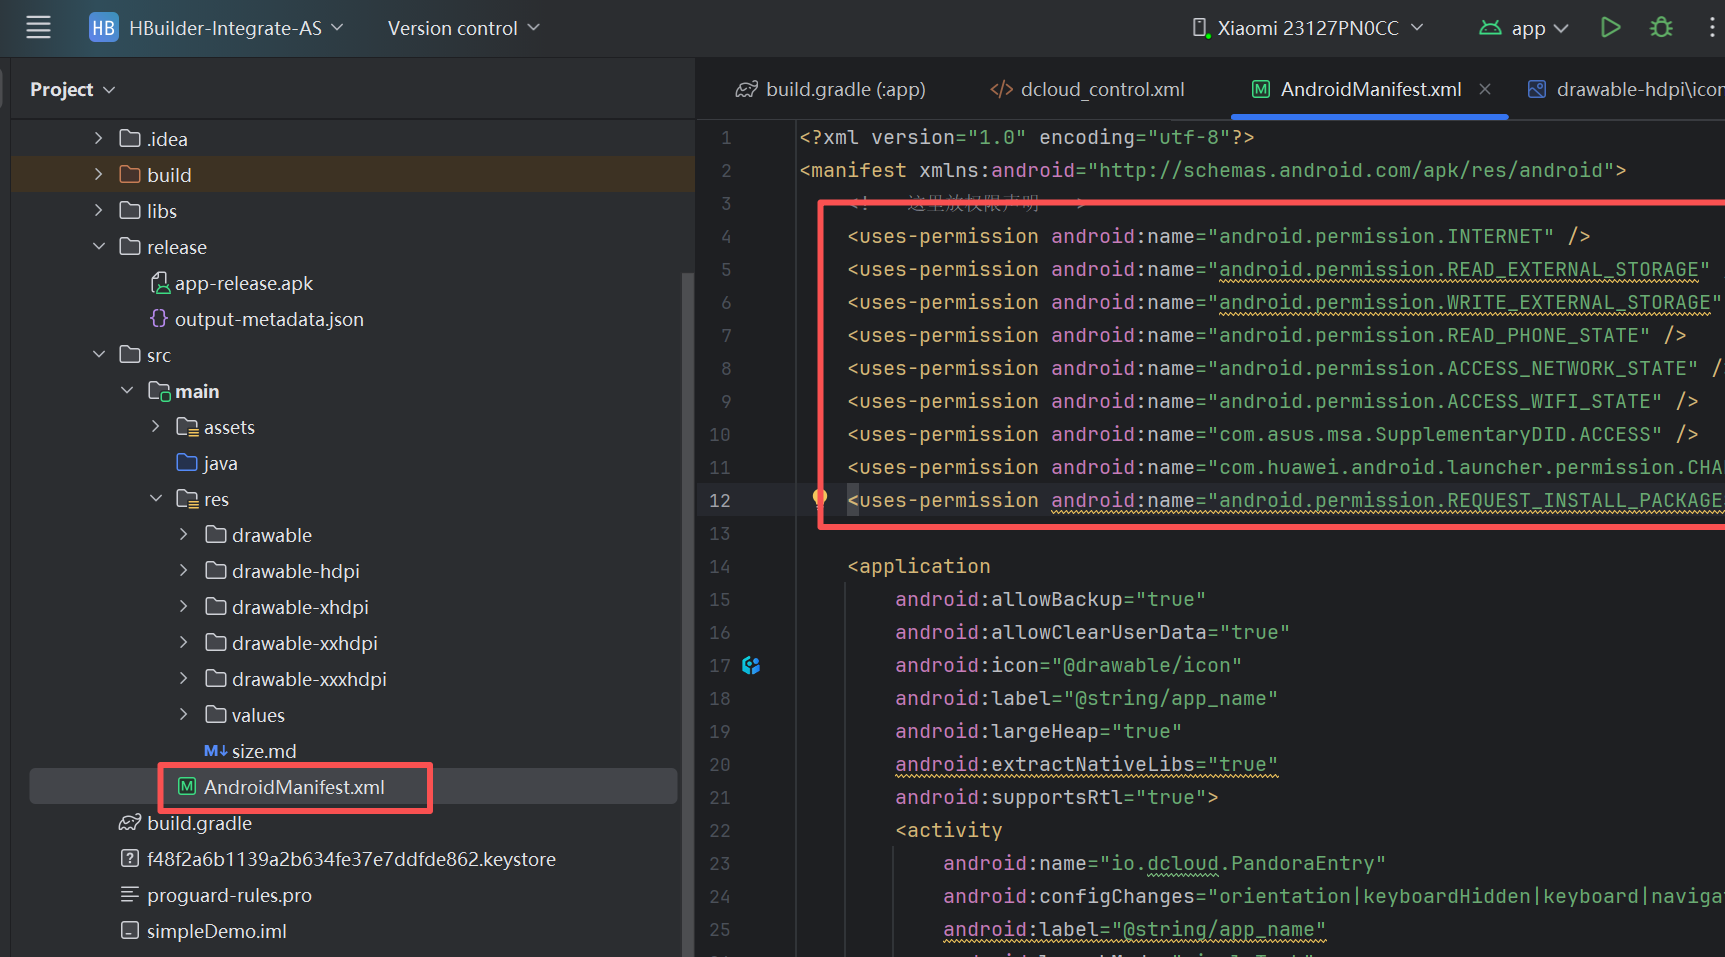The height and width of the screenshot is (957, 1725).
Task: Collapse the src folder
Action: coord(98,354)
